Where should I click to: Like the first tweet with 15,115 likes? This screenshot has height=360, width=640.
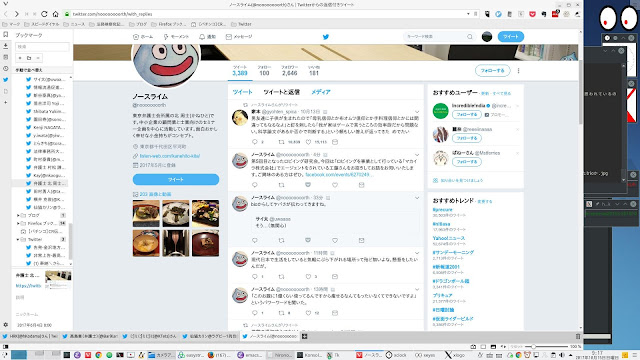click(309, 142)
